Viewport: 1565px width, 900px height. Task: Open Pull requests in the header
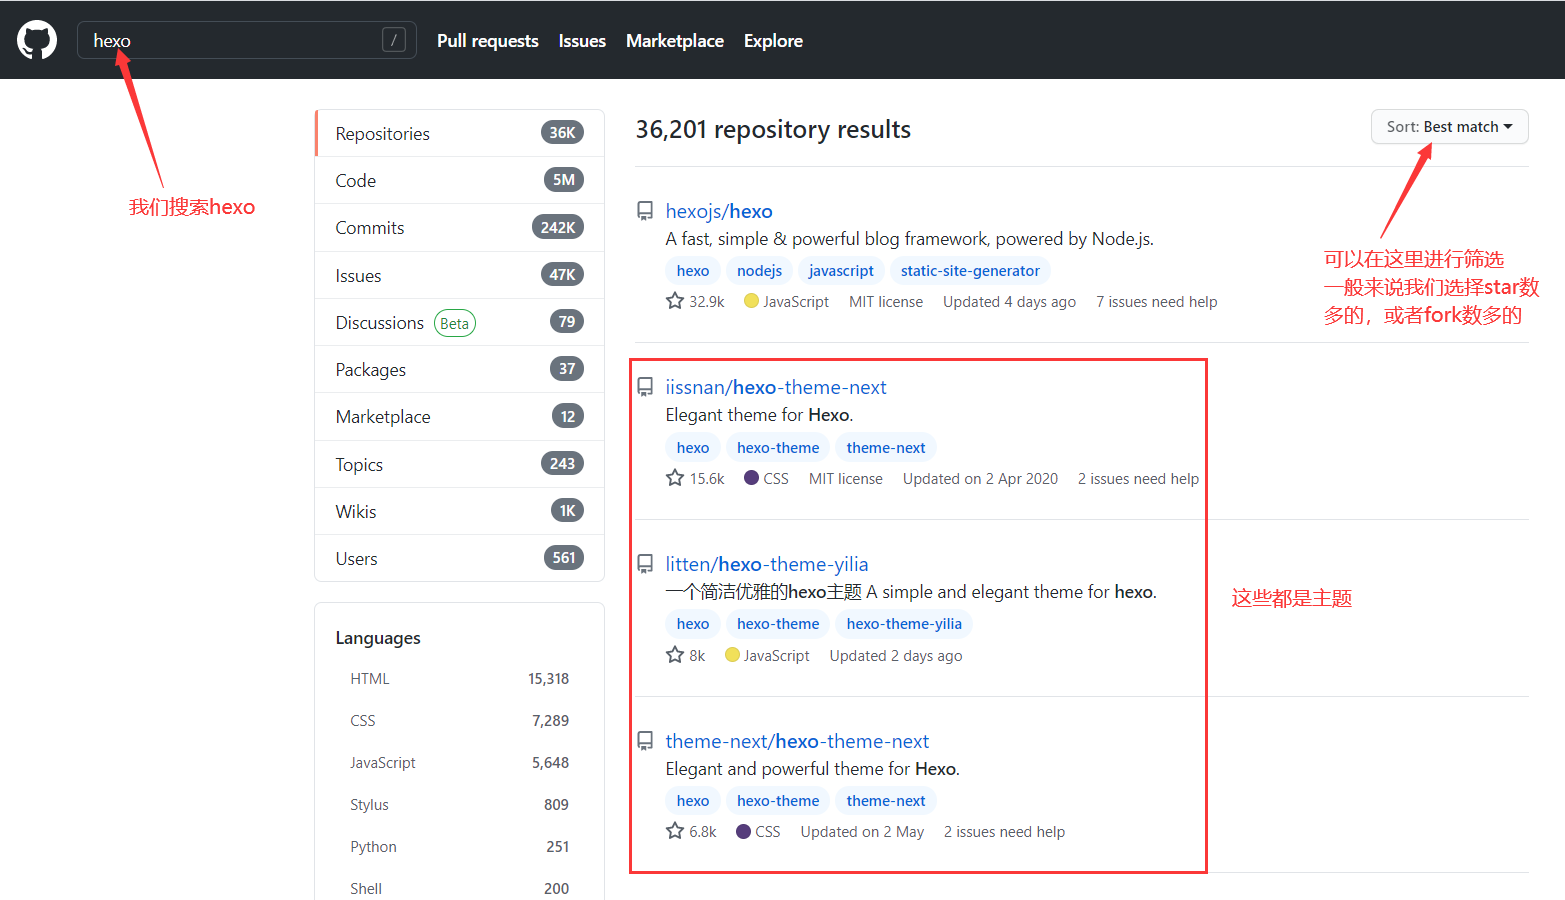(488, 41)
